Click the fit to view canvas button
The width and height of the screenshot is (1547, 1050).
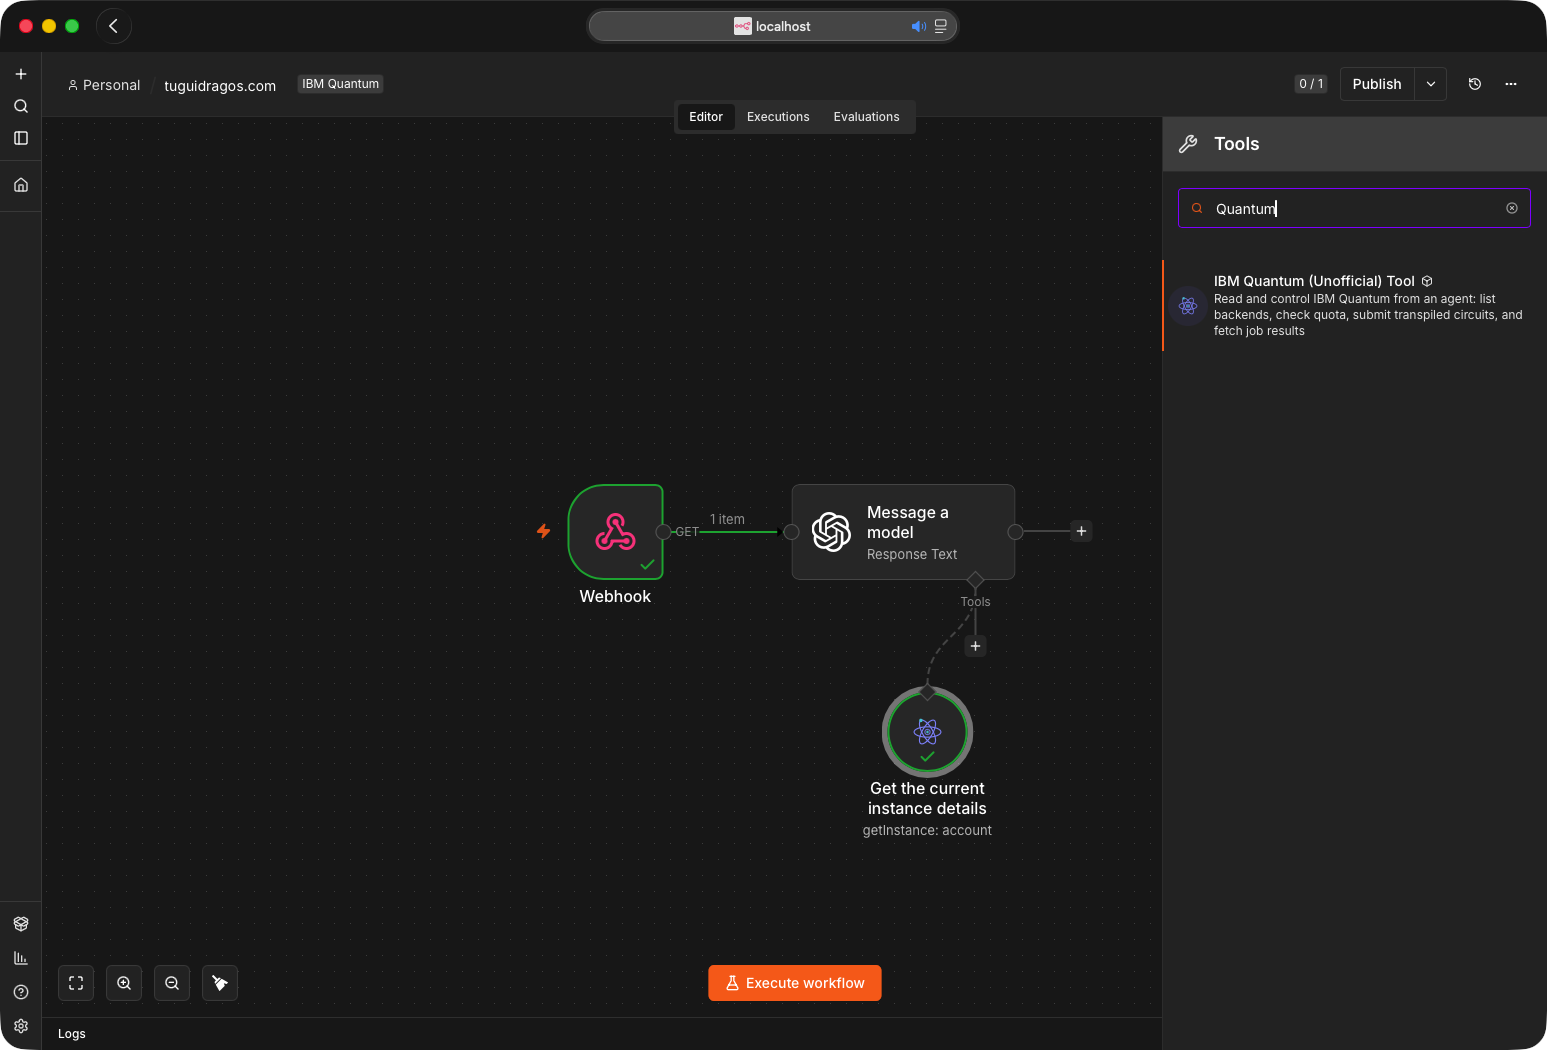pos(76,983)
